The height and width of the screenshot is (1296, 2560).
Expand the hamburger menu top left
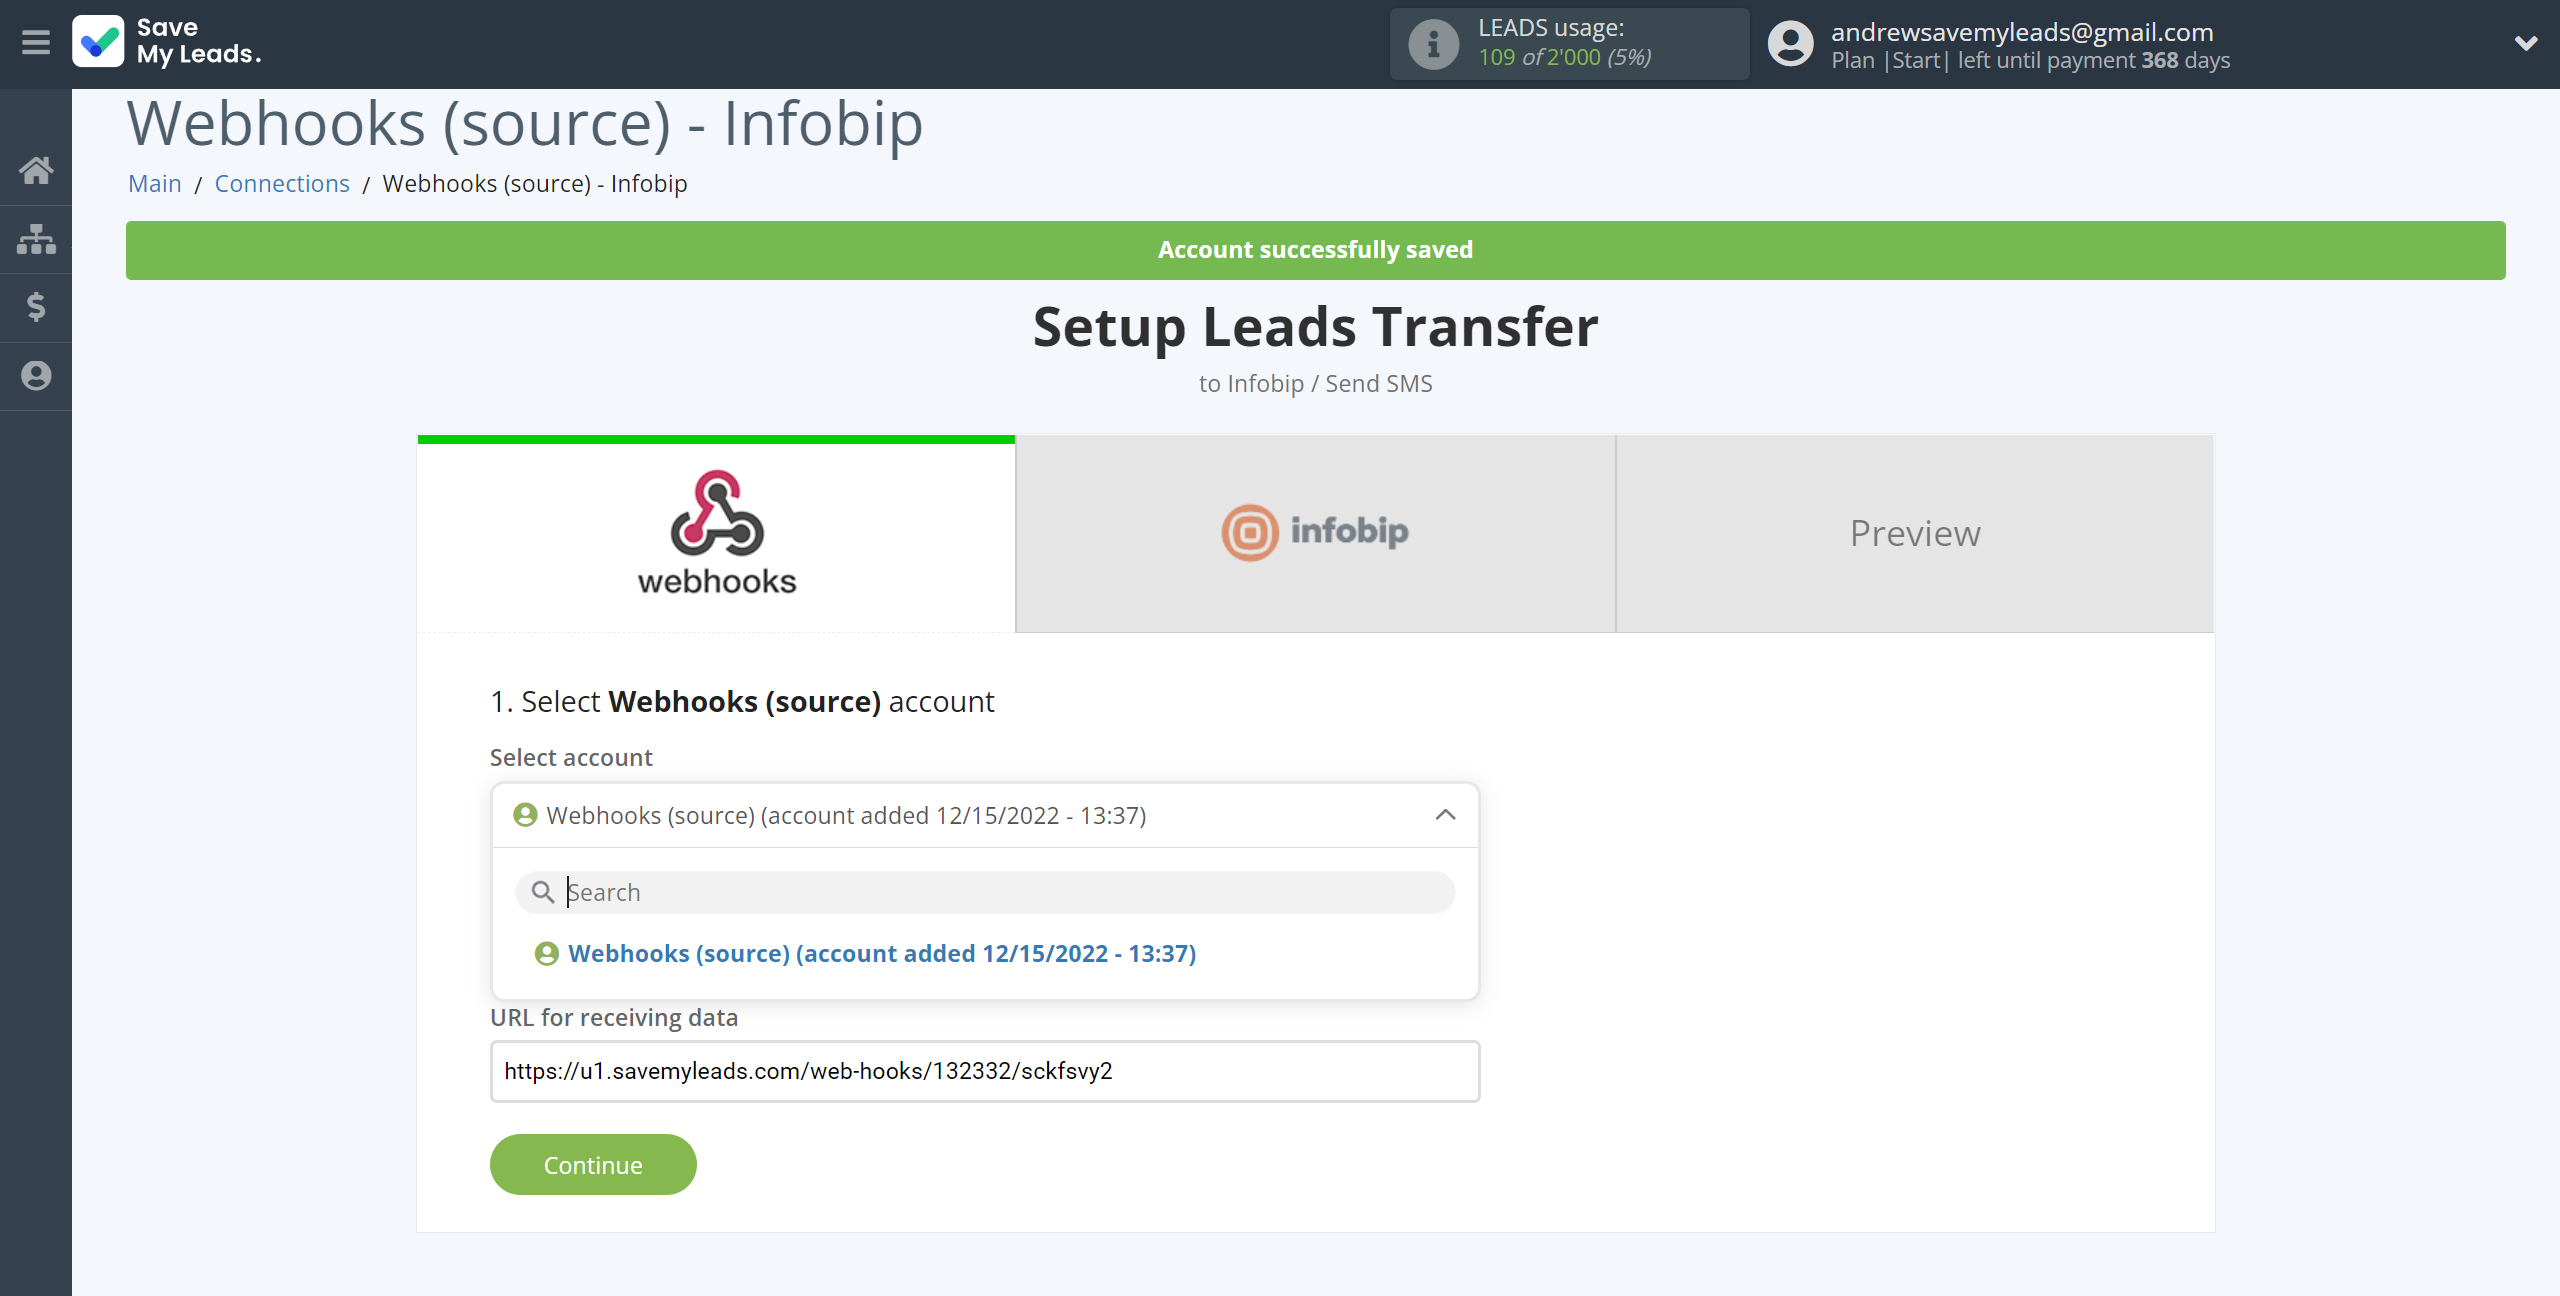[36, 43]
